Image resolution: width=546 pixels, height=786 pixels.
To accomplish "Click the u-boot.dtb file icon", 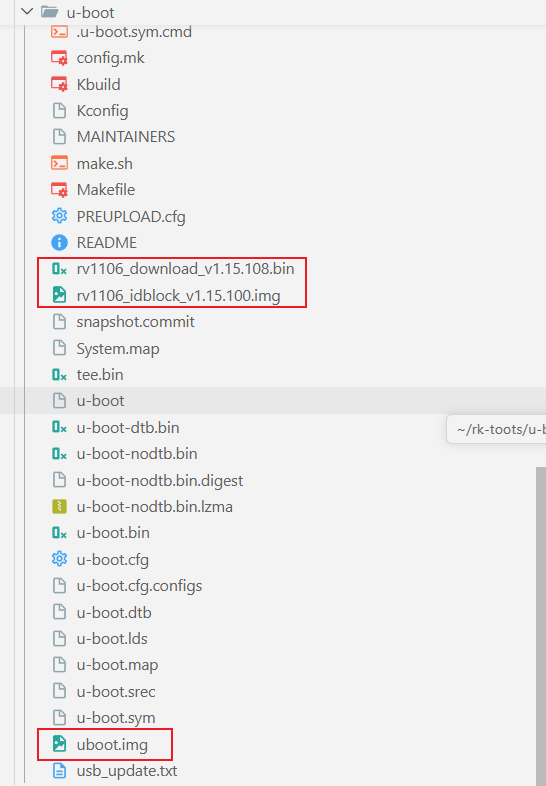I will point(59,612).
